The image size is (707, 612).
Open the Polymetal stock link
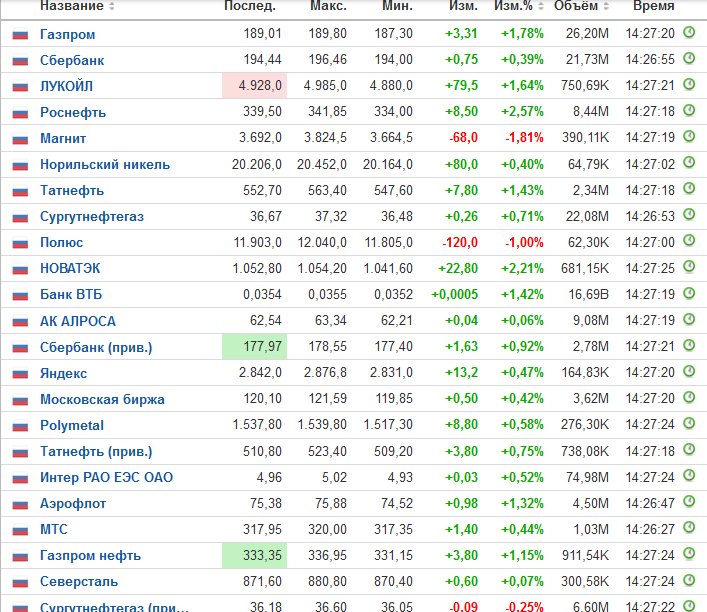pos(72,425)
